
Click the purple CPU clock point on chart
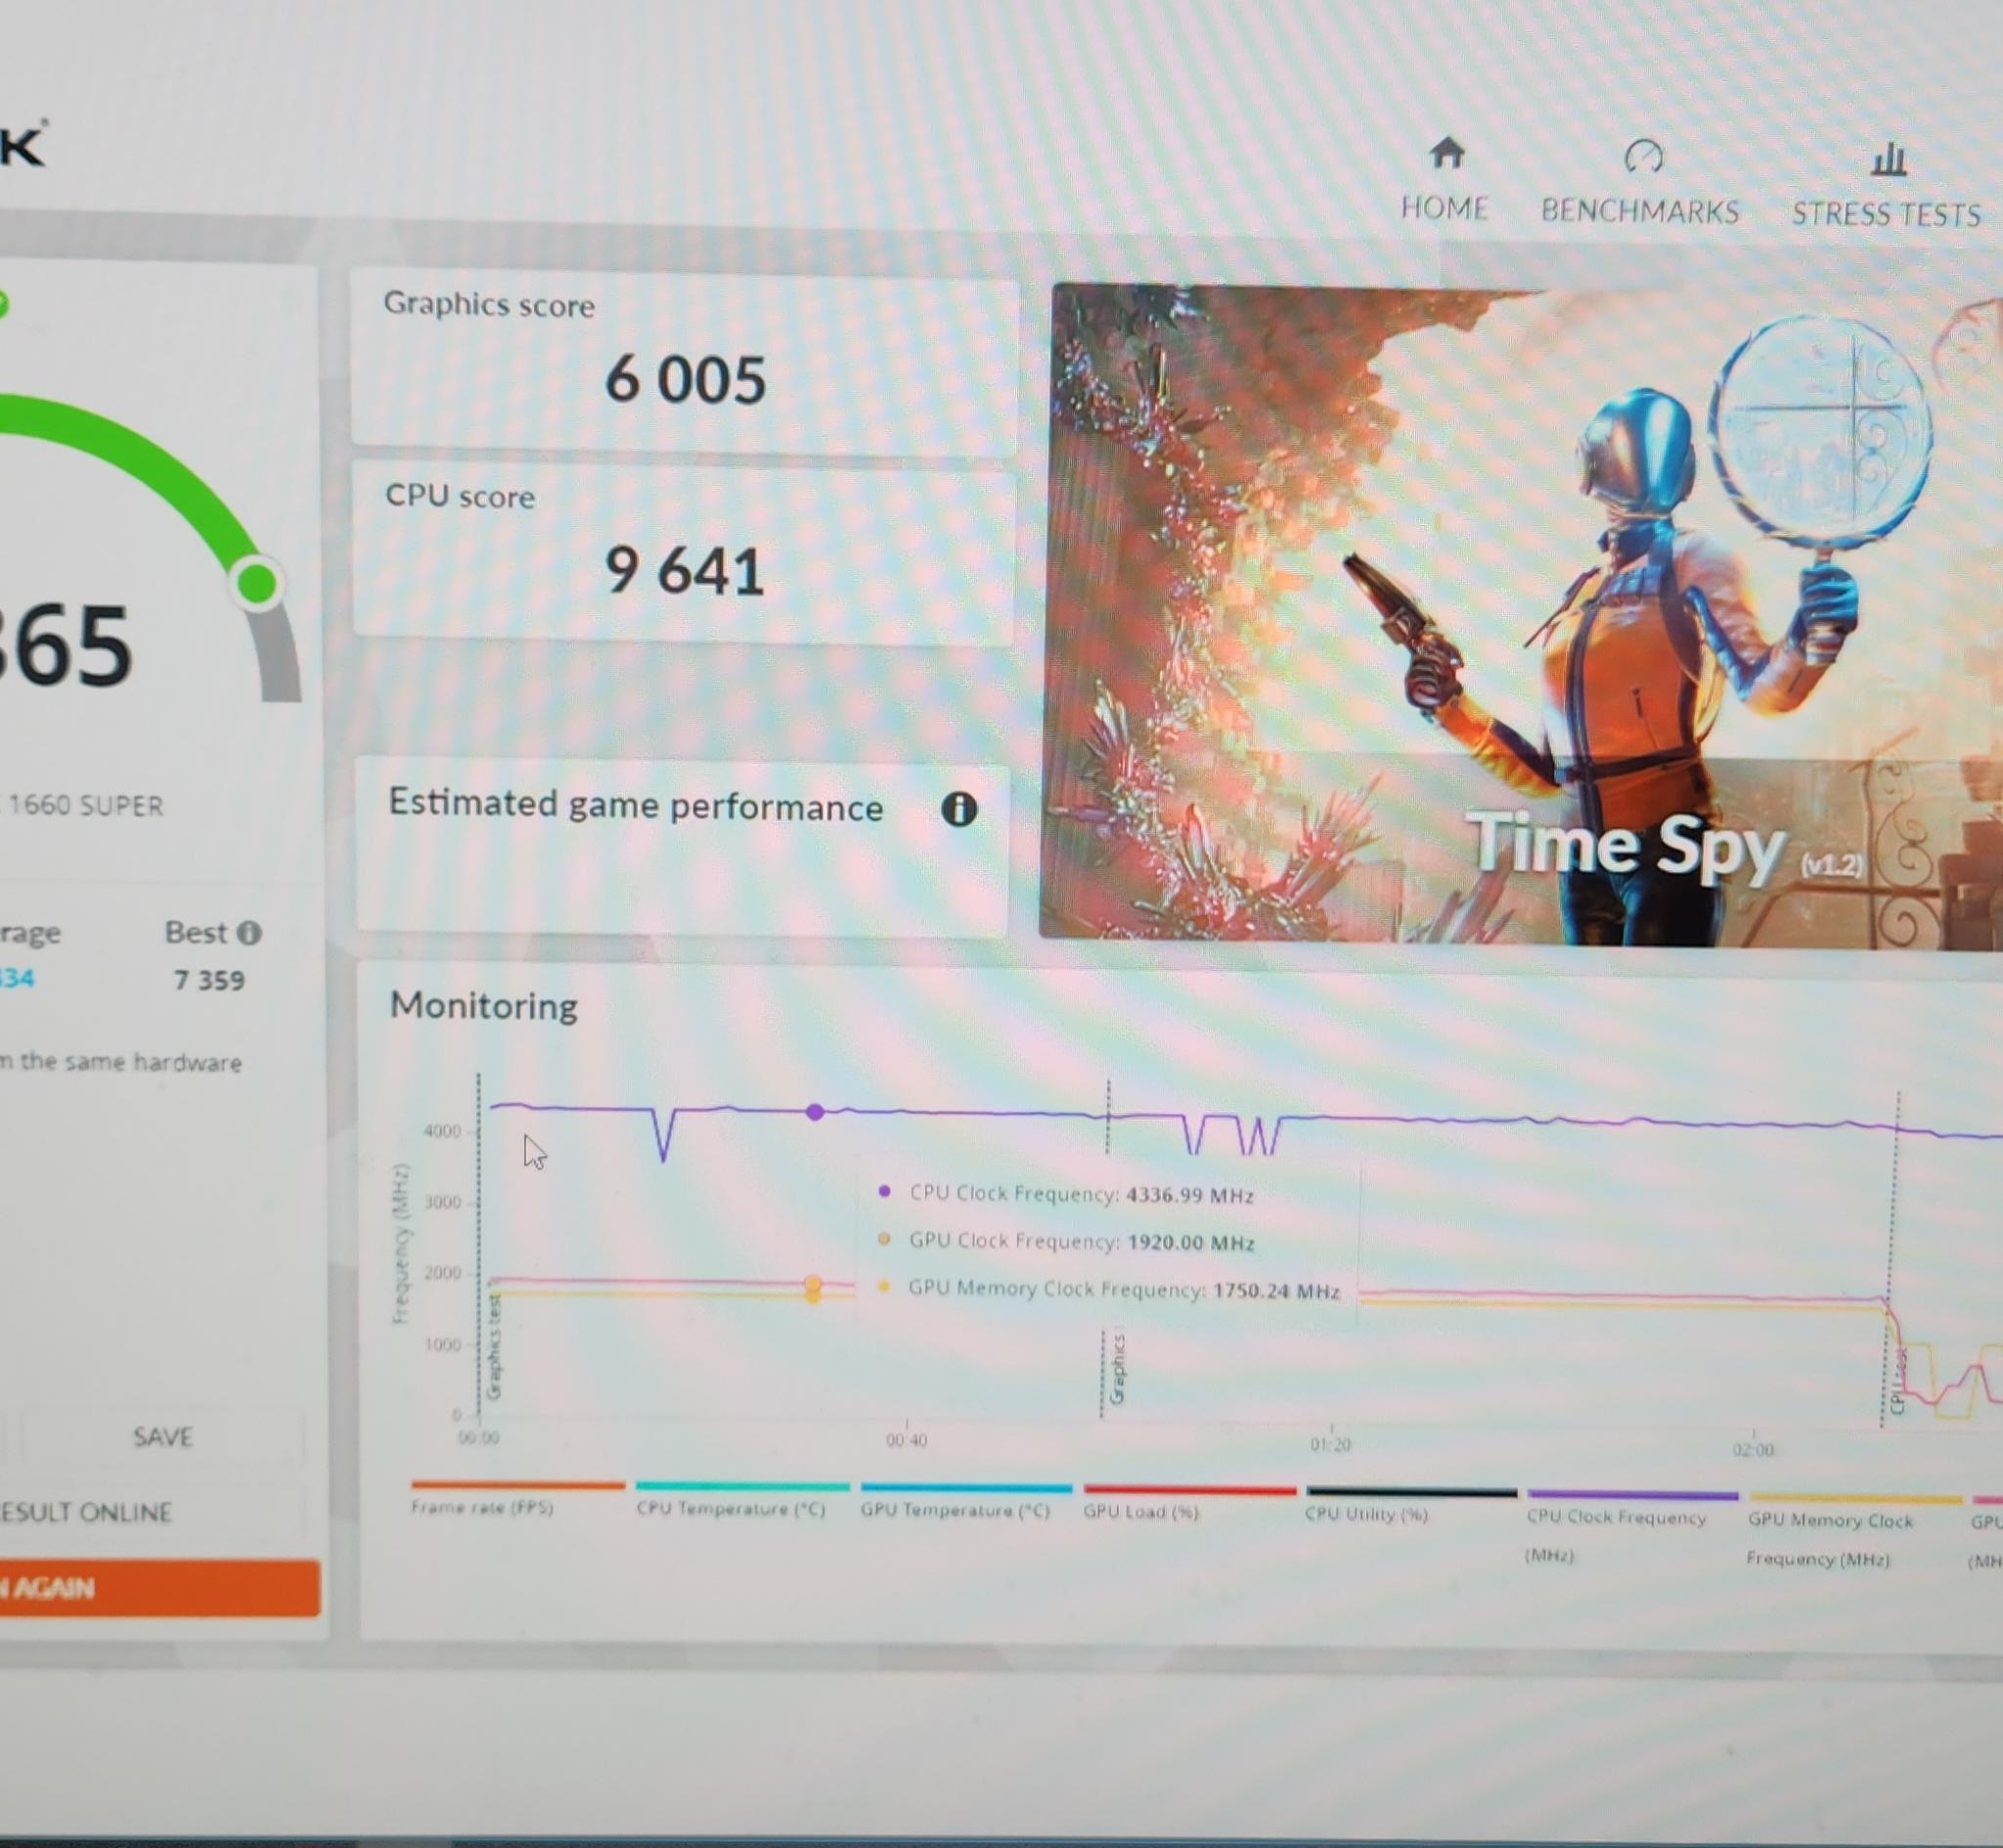click(x=815, y=1111)
